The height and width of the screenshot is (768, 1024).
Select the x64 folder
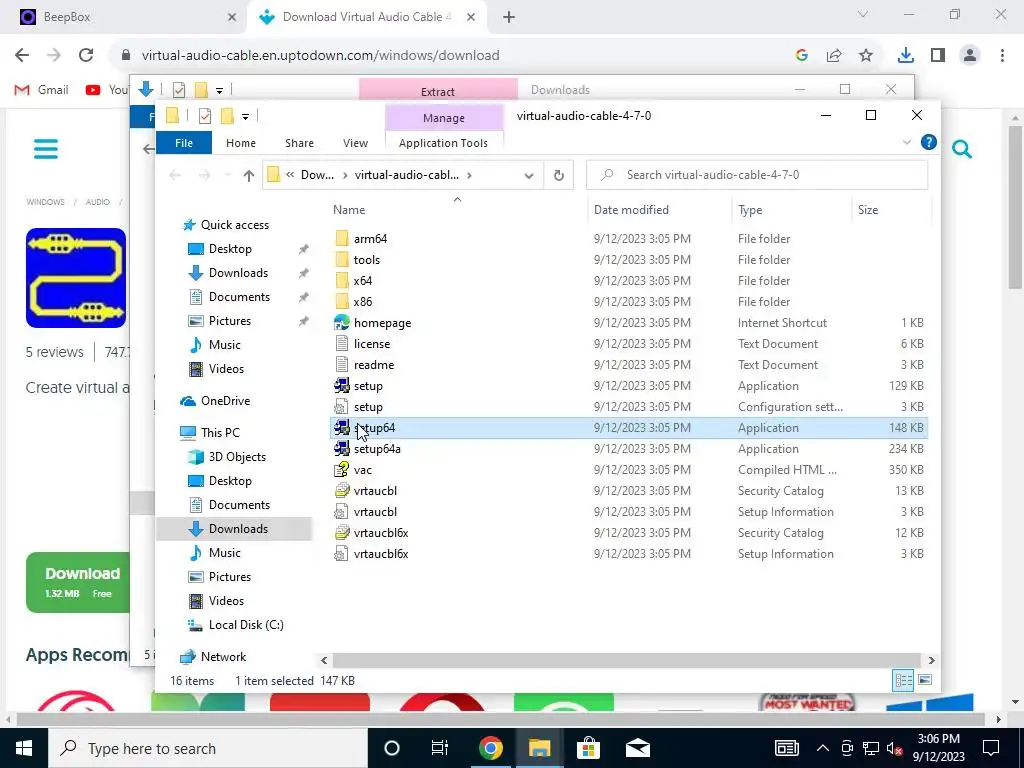[x=362, y=280]
